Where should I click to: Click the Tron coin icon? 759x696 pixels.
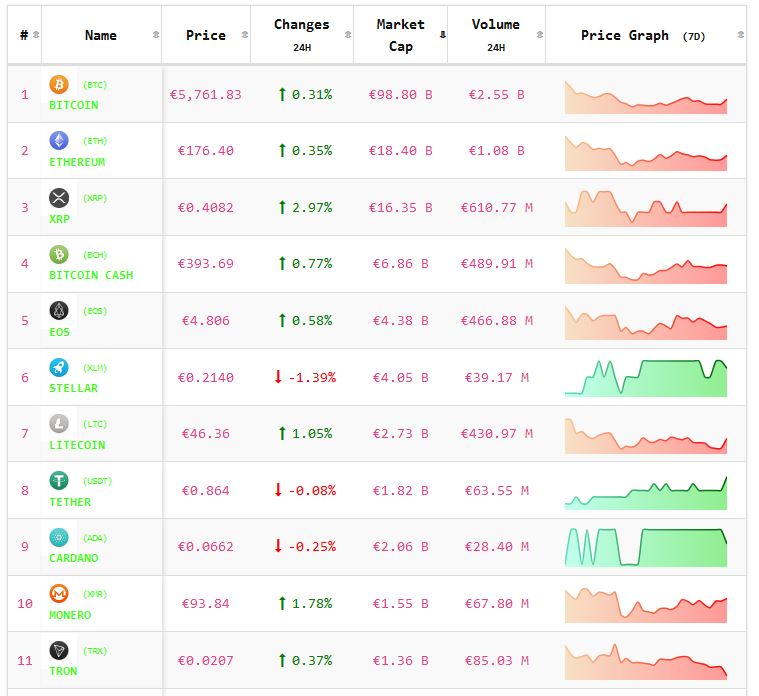[59, 651]
